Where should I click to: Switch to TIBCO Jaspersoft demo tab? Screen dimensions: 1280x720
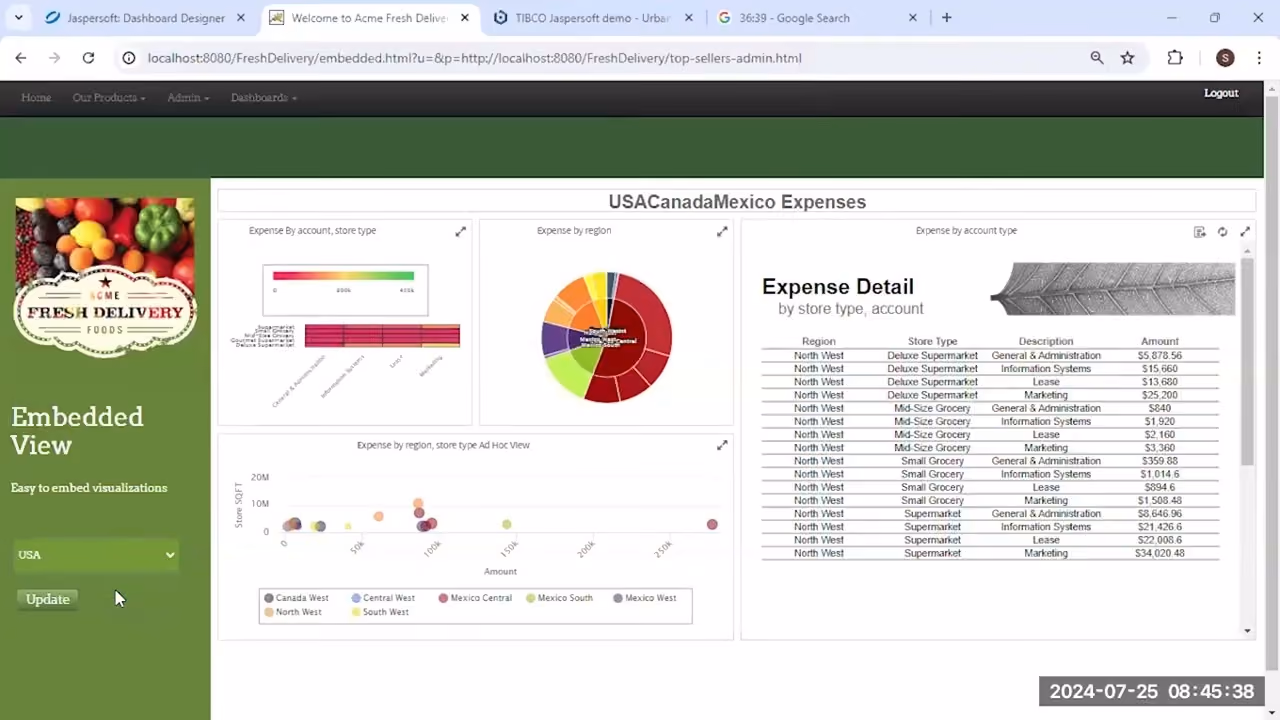[x=594, y=18]
